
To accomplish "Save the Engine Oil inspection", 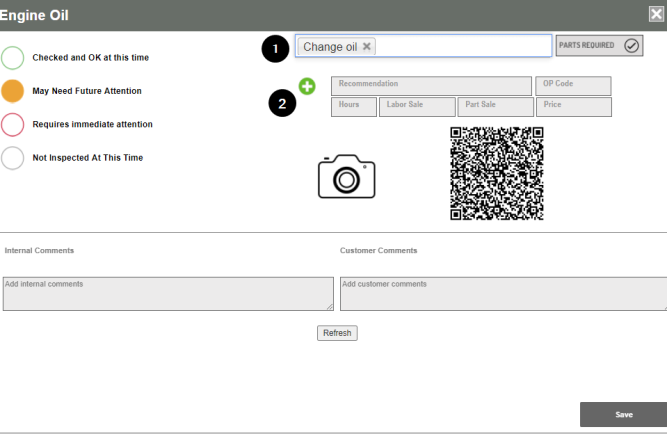I will pyautogui.click(x=624, y=414).
